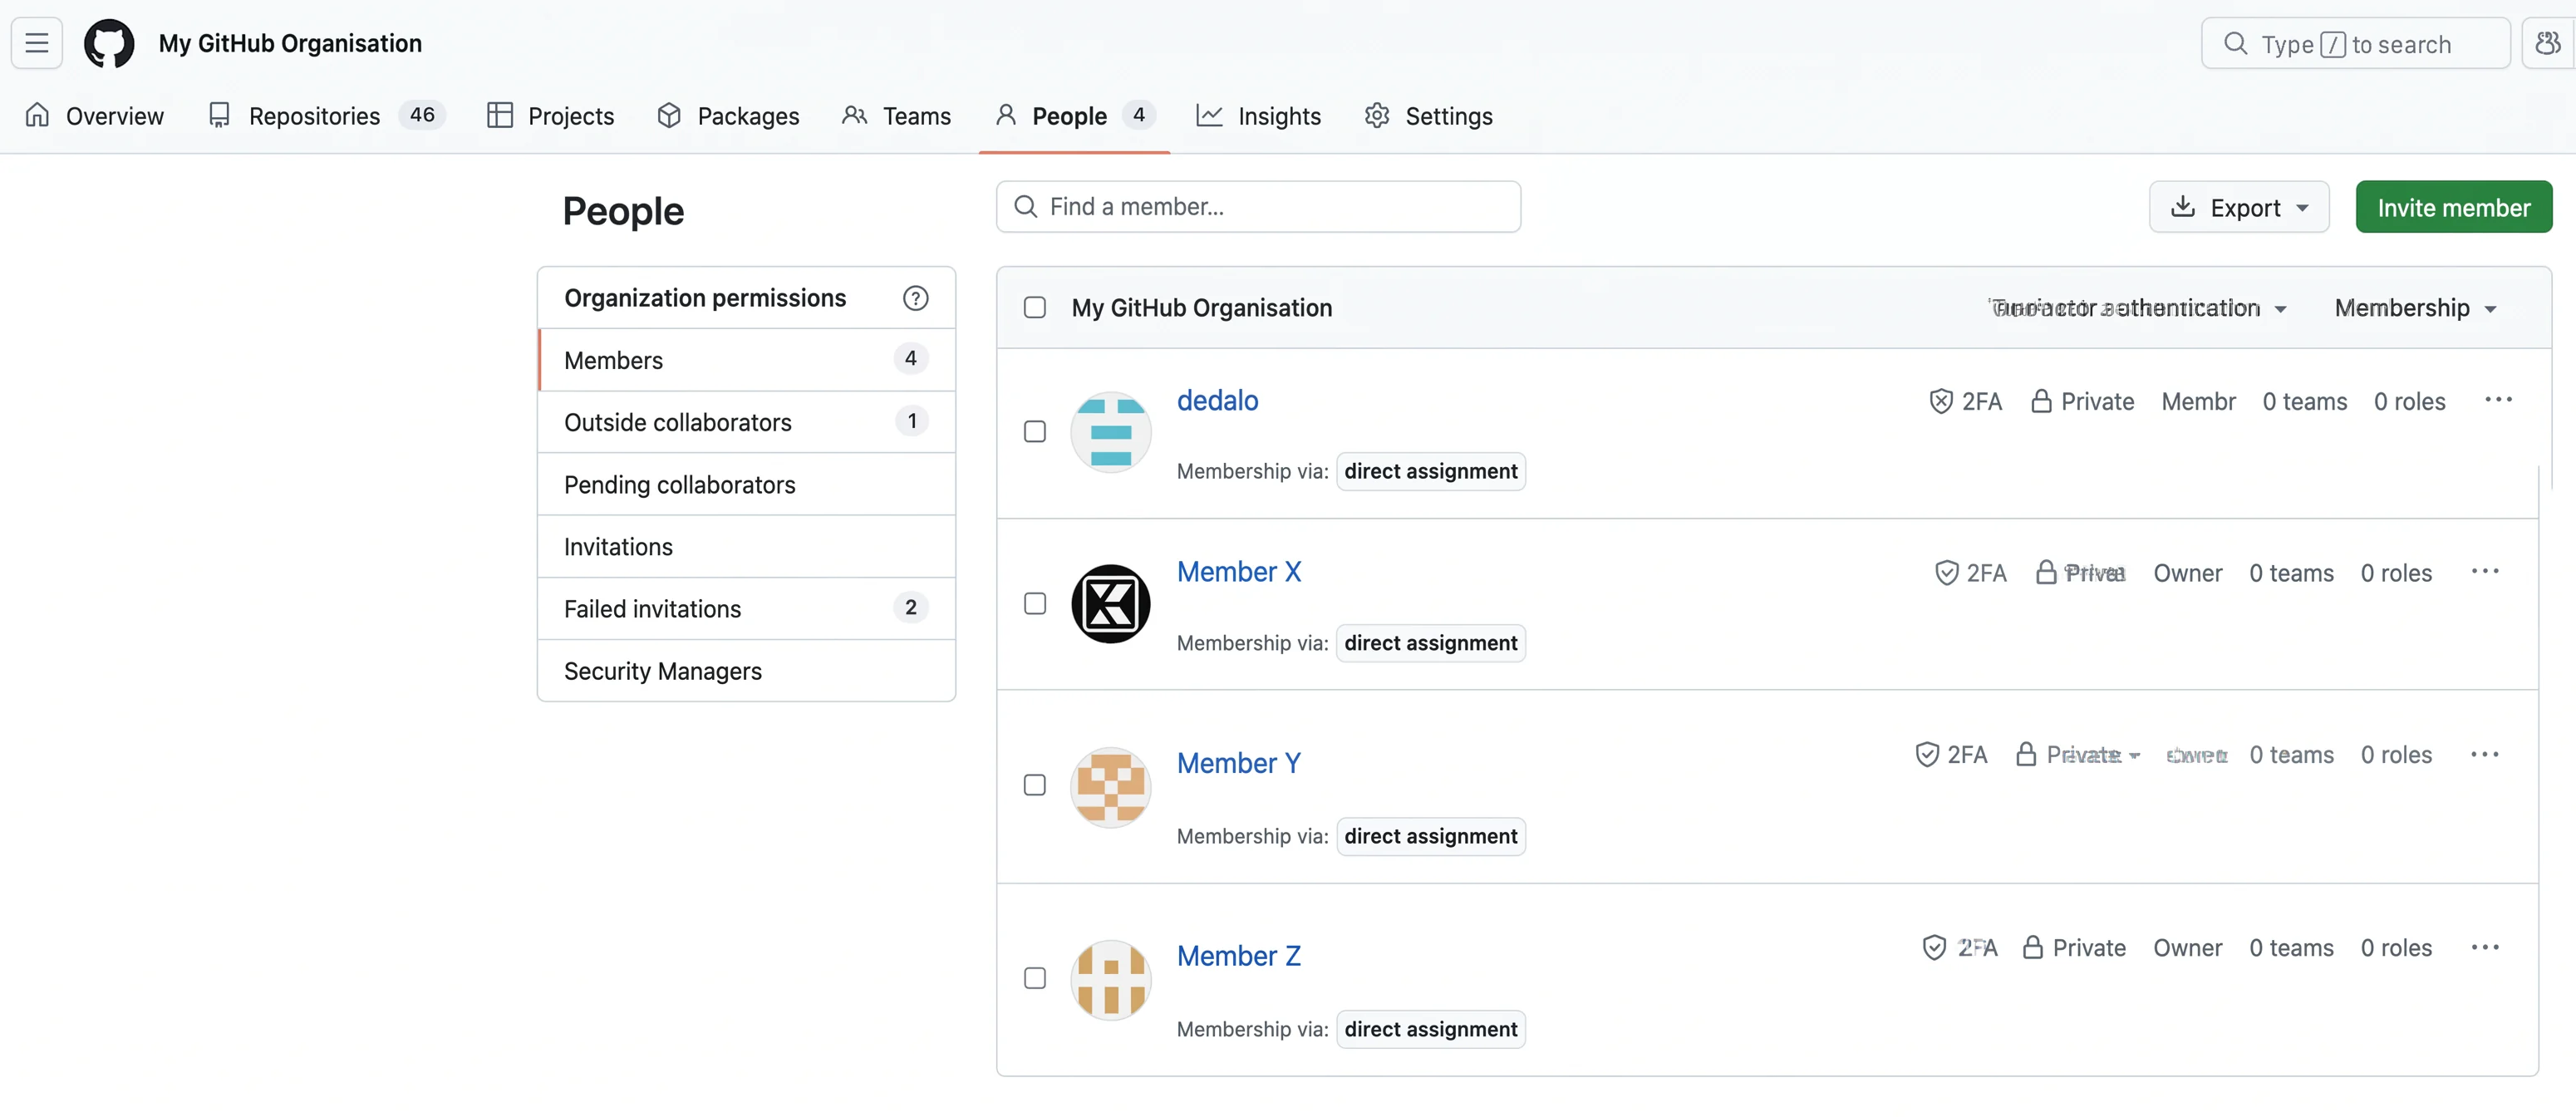Click the GitHub Octocat logo
The height and width of the screenshot is (1117, 2576).
pyautogui.click(x=109, y=43)
